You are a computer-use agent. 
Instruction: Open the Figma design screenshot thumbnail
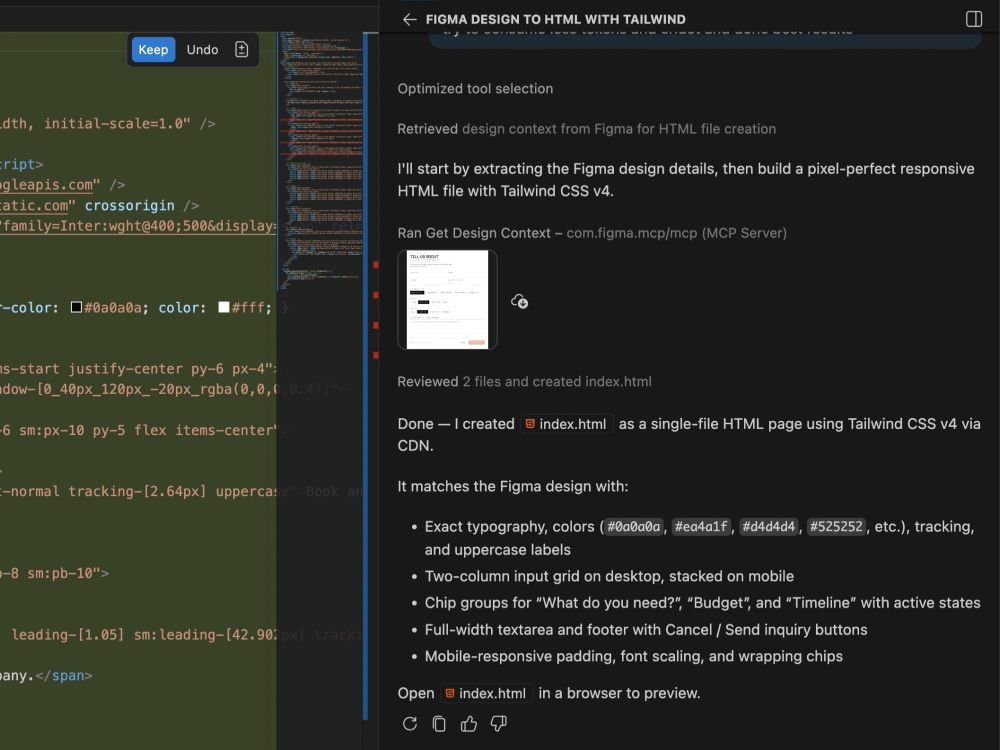[447, 300]
